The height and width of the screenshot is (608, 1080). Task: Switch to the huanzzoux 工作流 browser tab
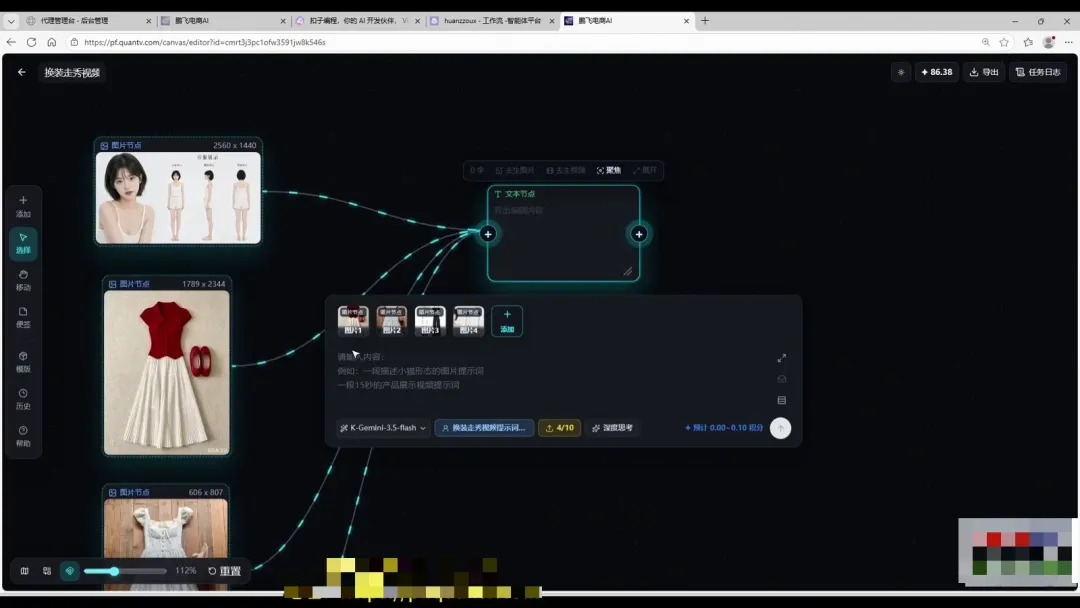[x=491, y=21]
